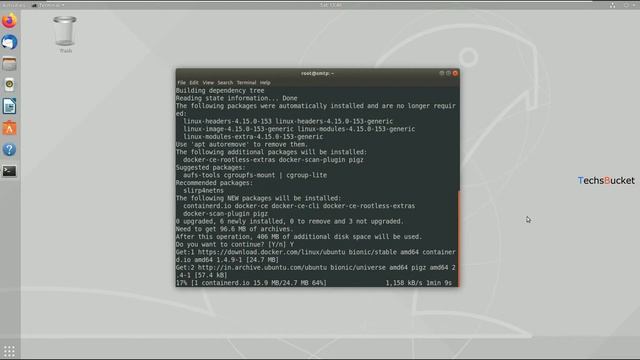Viewport: 640px width, 360px height.
Task: Click the 'Recommended packages:' line
Action: (x=214, y=183)
